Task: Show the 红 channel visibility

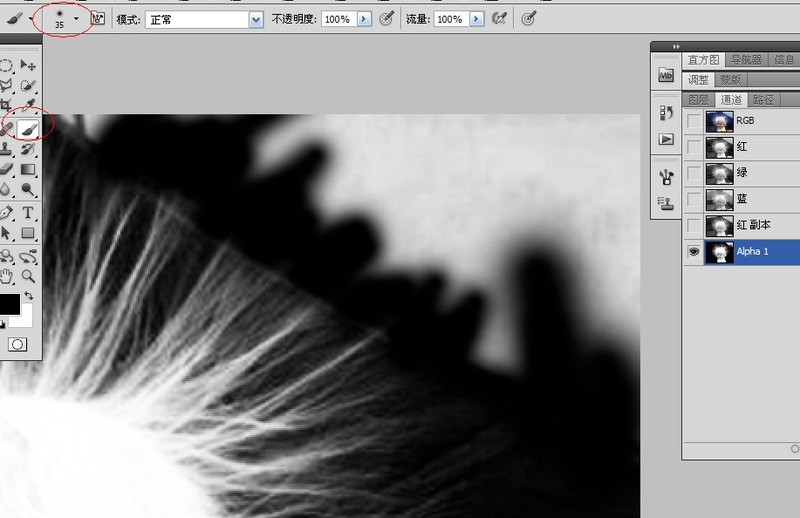Action: click(694, 147)
